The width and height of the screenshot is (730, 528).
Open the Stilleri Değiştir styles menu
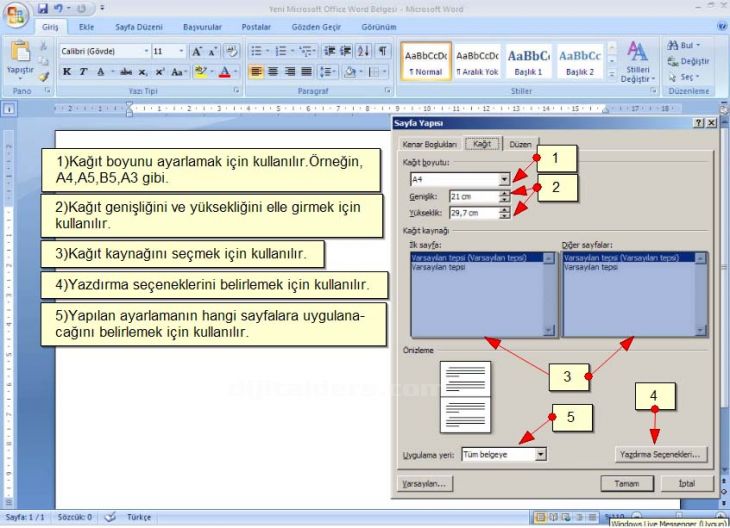click(x=637, y=61)
